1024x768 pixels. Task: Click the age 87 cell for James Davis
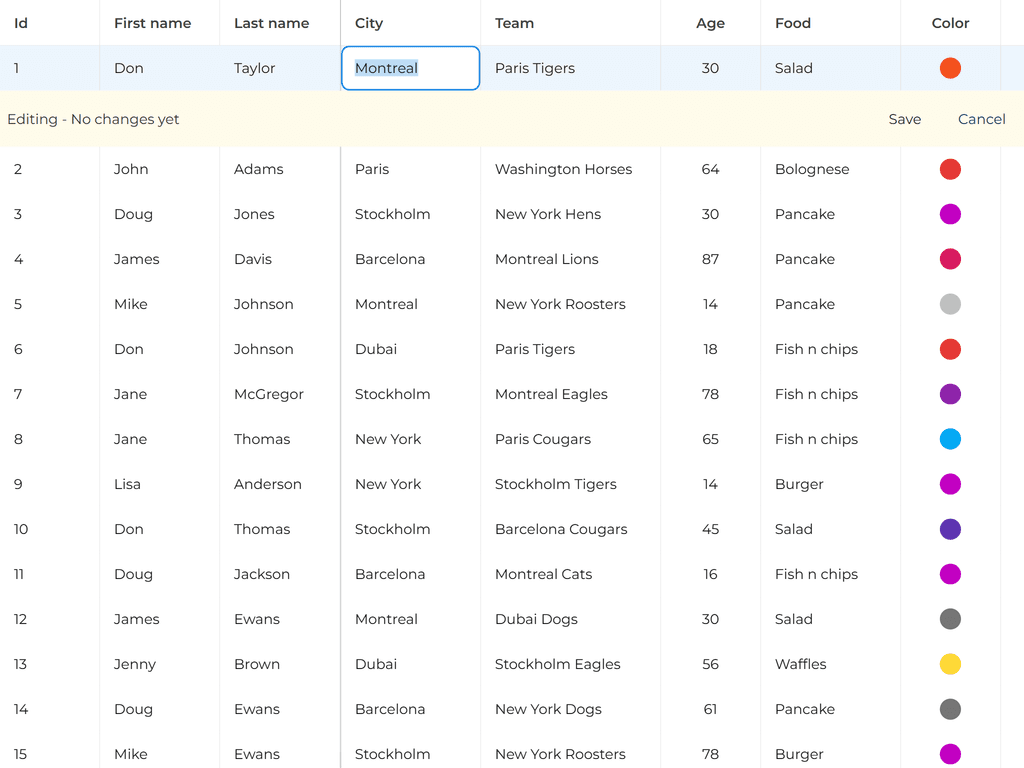(710, 259)
